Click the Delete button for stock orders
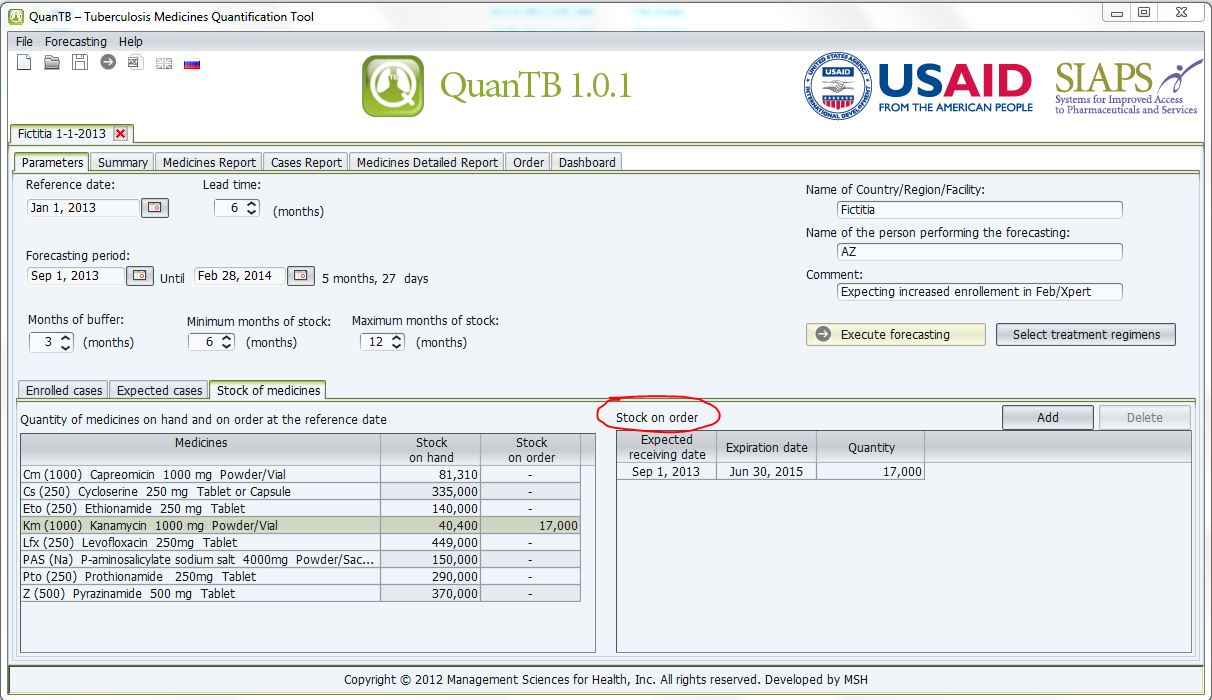This screenshot has width=1212, height=700. 1145,417
